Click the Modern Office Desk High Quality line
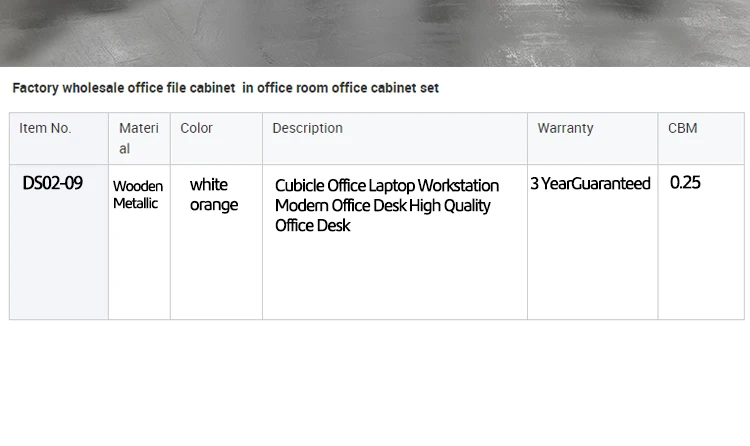Viewport: 750px width, 446px height. click(383, 205)
